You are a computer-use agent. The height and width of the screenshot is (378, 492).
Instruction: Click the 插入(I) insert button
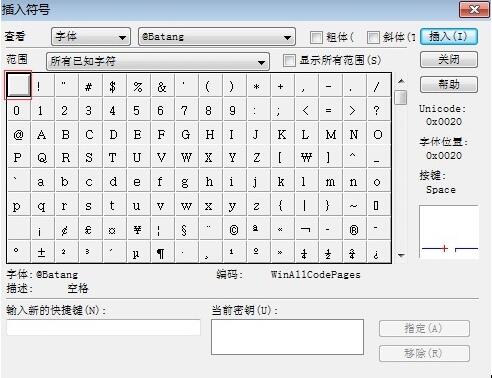(449, 36)
